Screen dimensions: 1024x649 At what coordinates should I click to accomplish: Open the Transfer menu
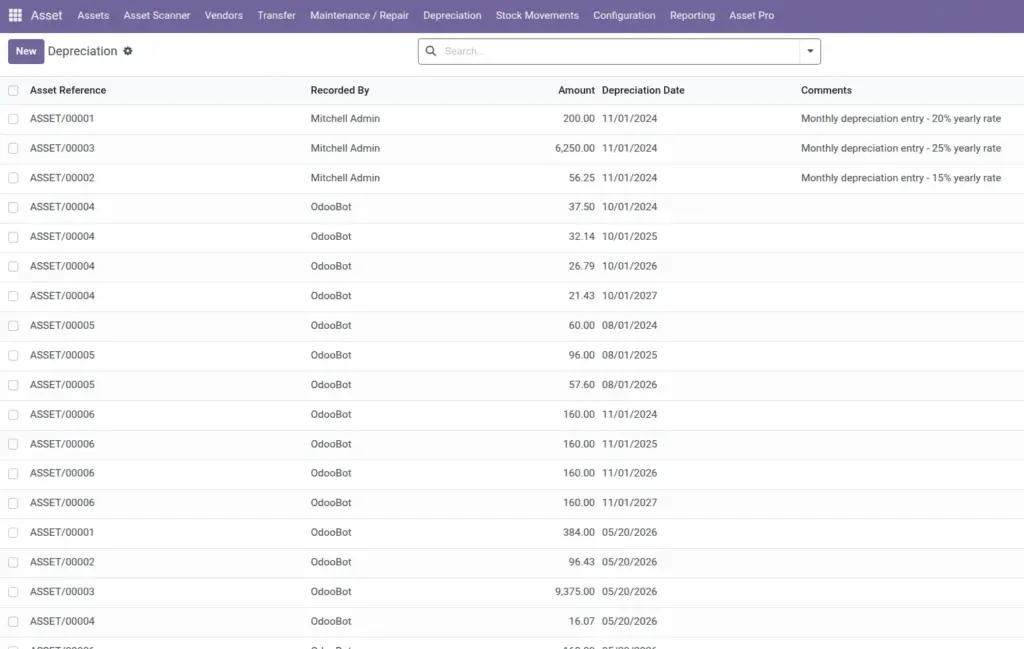[x=276, y=15]
